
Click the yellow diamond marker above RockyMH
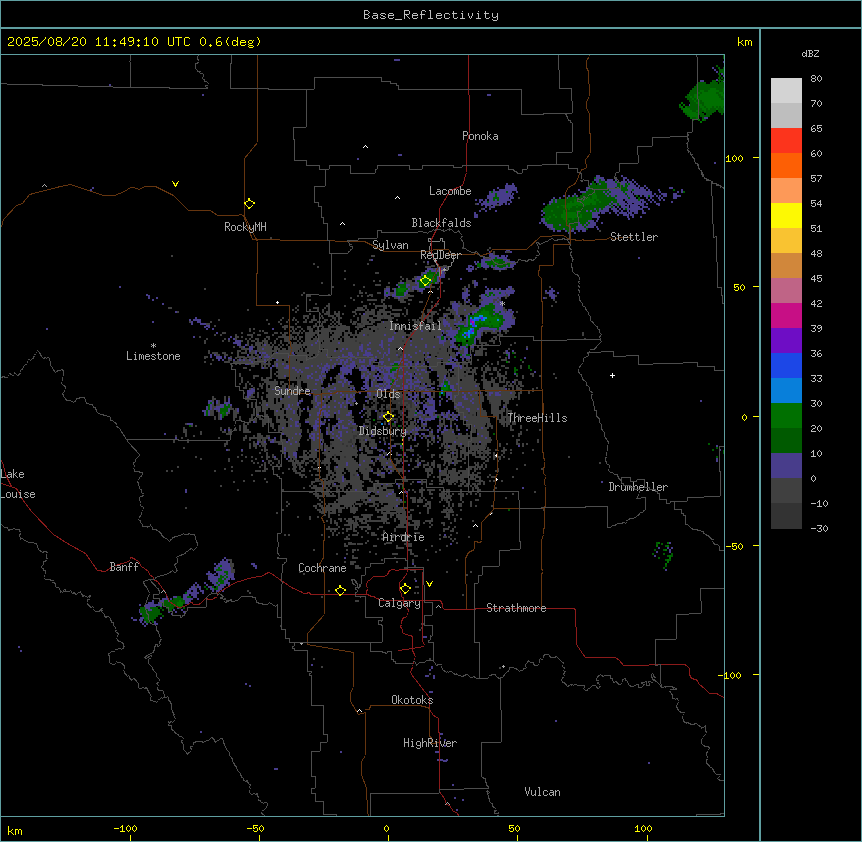249,204
